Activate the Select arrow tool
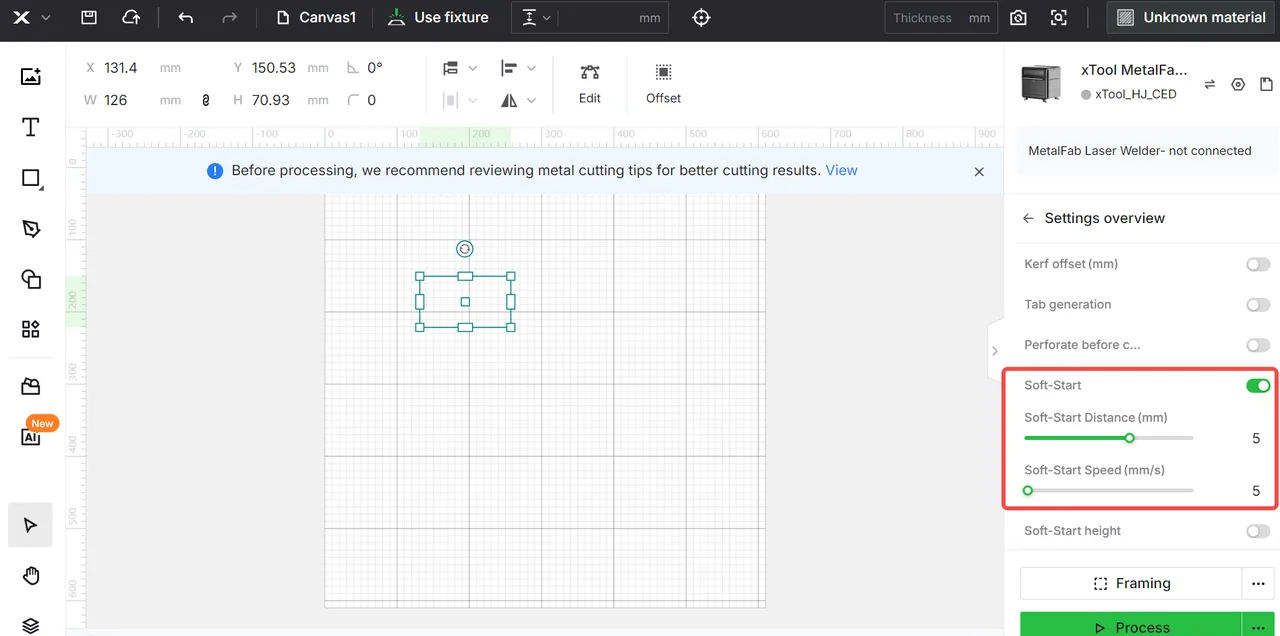 [x=30, y=525]
